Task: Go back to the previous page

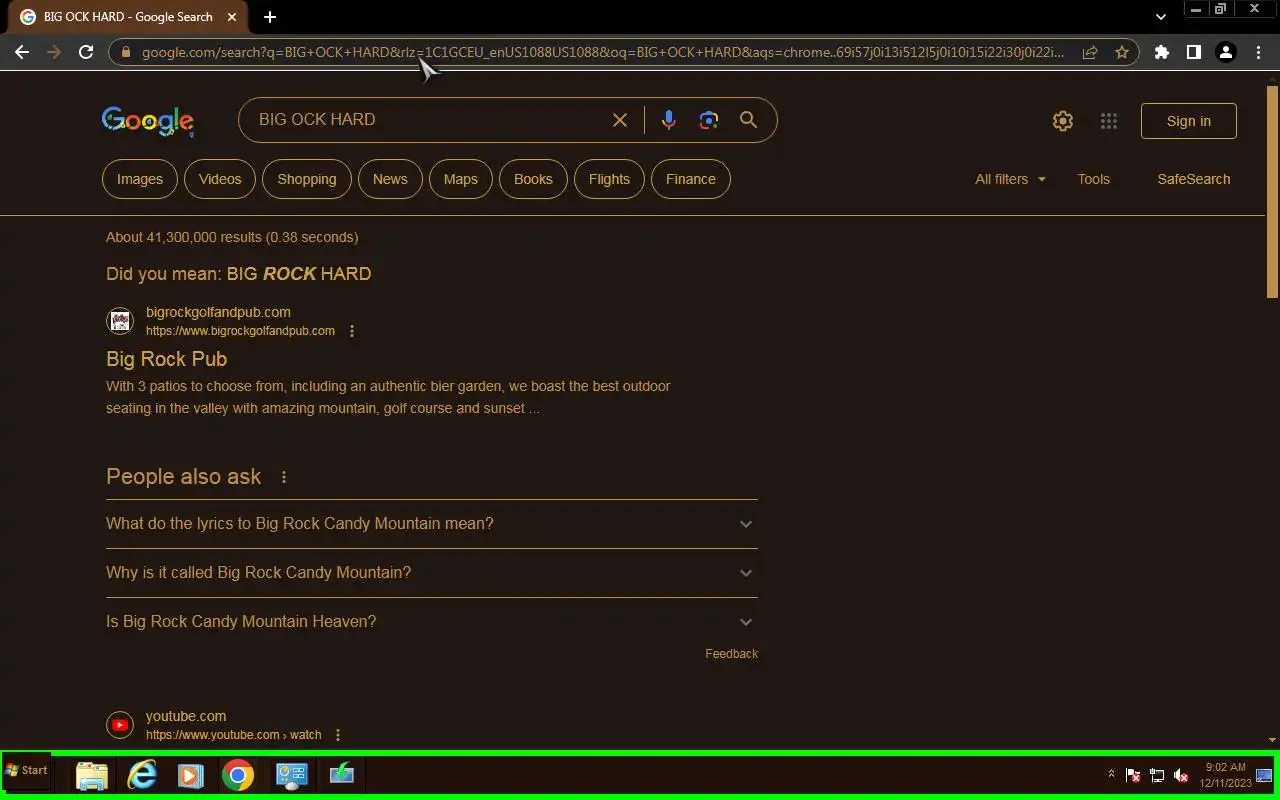Action: 22,52
